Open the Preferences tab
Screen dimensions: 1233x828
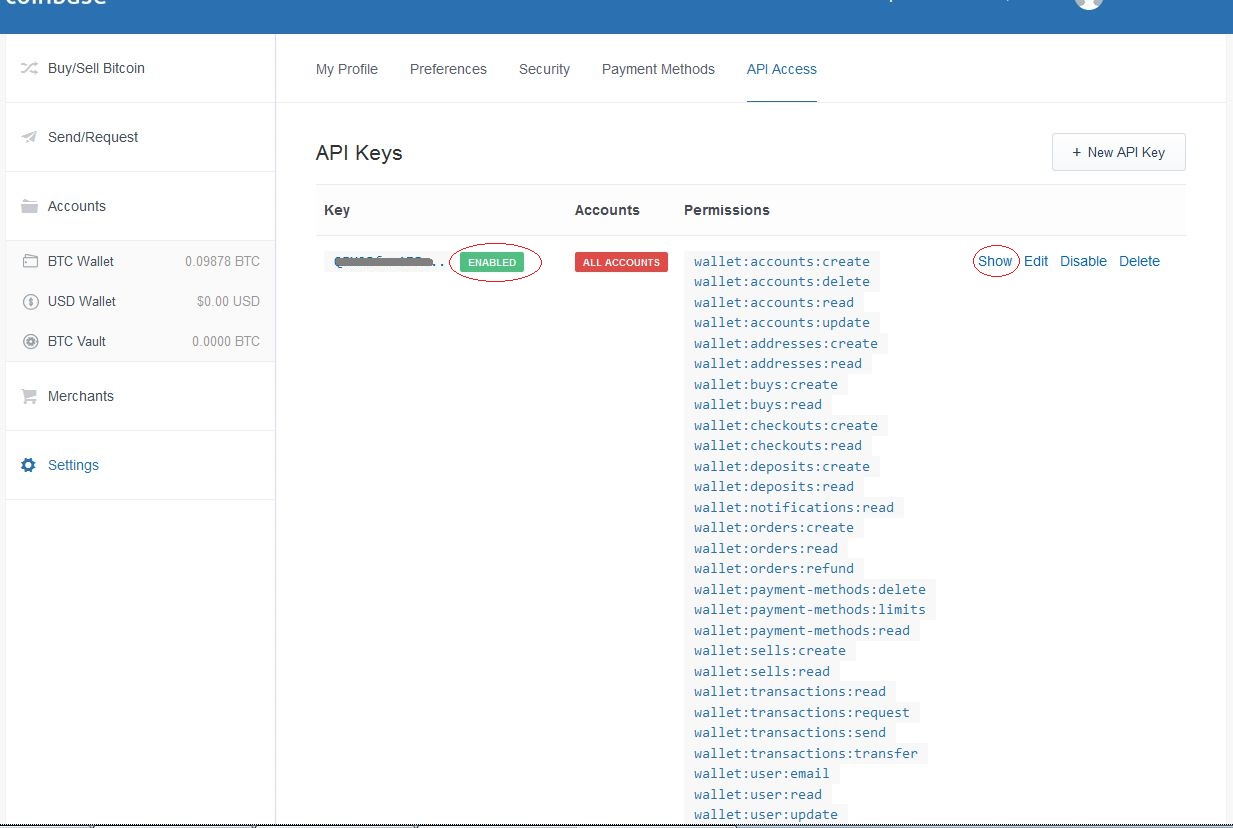[x=448, y=69]
